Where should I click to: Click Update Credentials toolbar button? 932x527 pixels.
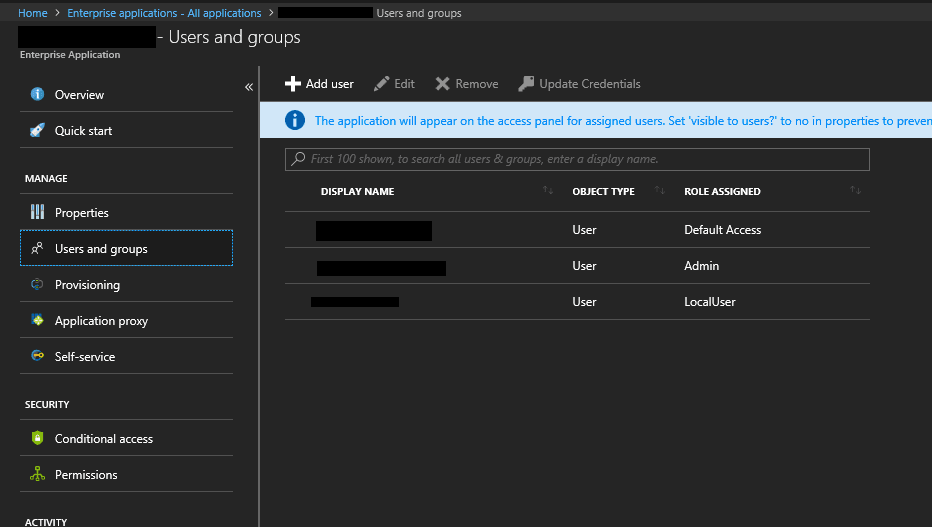coord(579,84)
